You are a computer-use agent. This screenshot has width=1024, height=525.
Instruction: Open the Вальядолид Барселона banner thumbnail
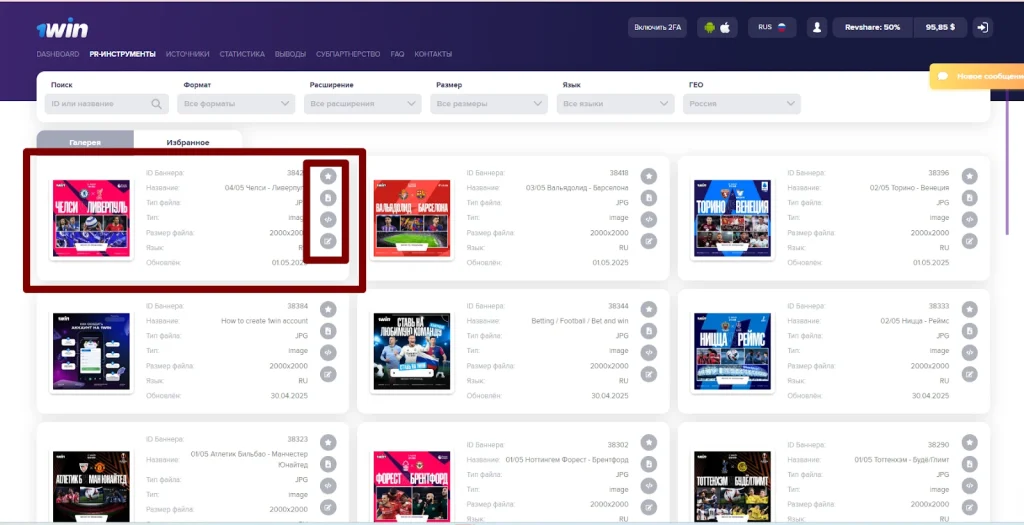tap(412, 218)
